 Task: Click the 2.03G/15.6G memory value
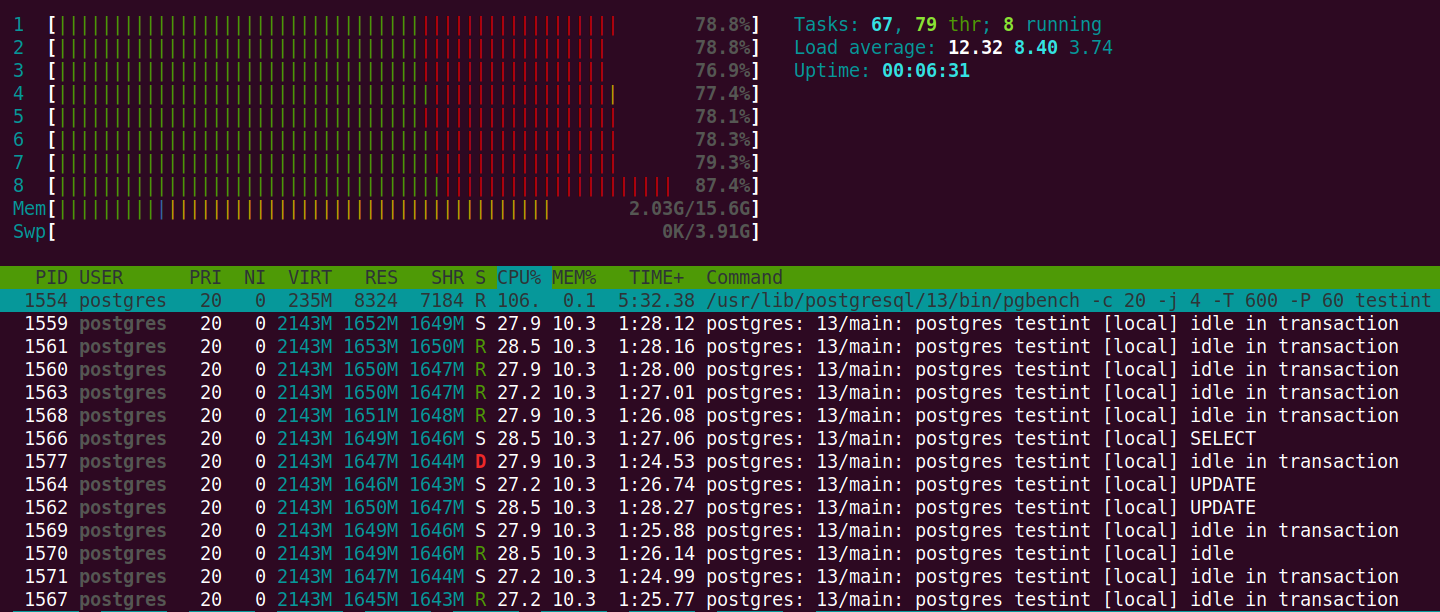pos(689,208)
